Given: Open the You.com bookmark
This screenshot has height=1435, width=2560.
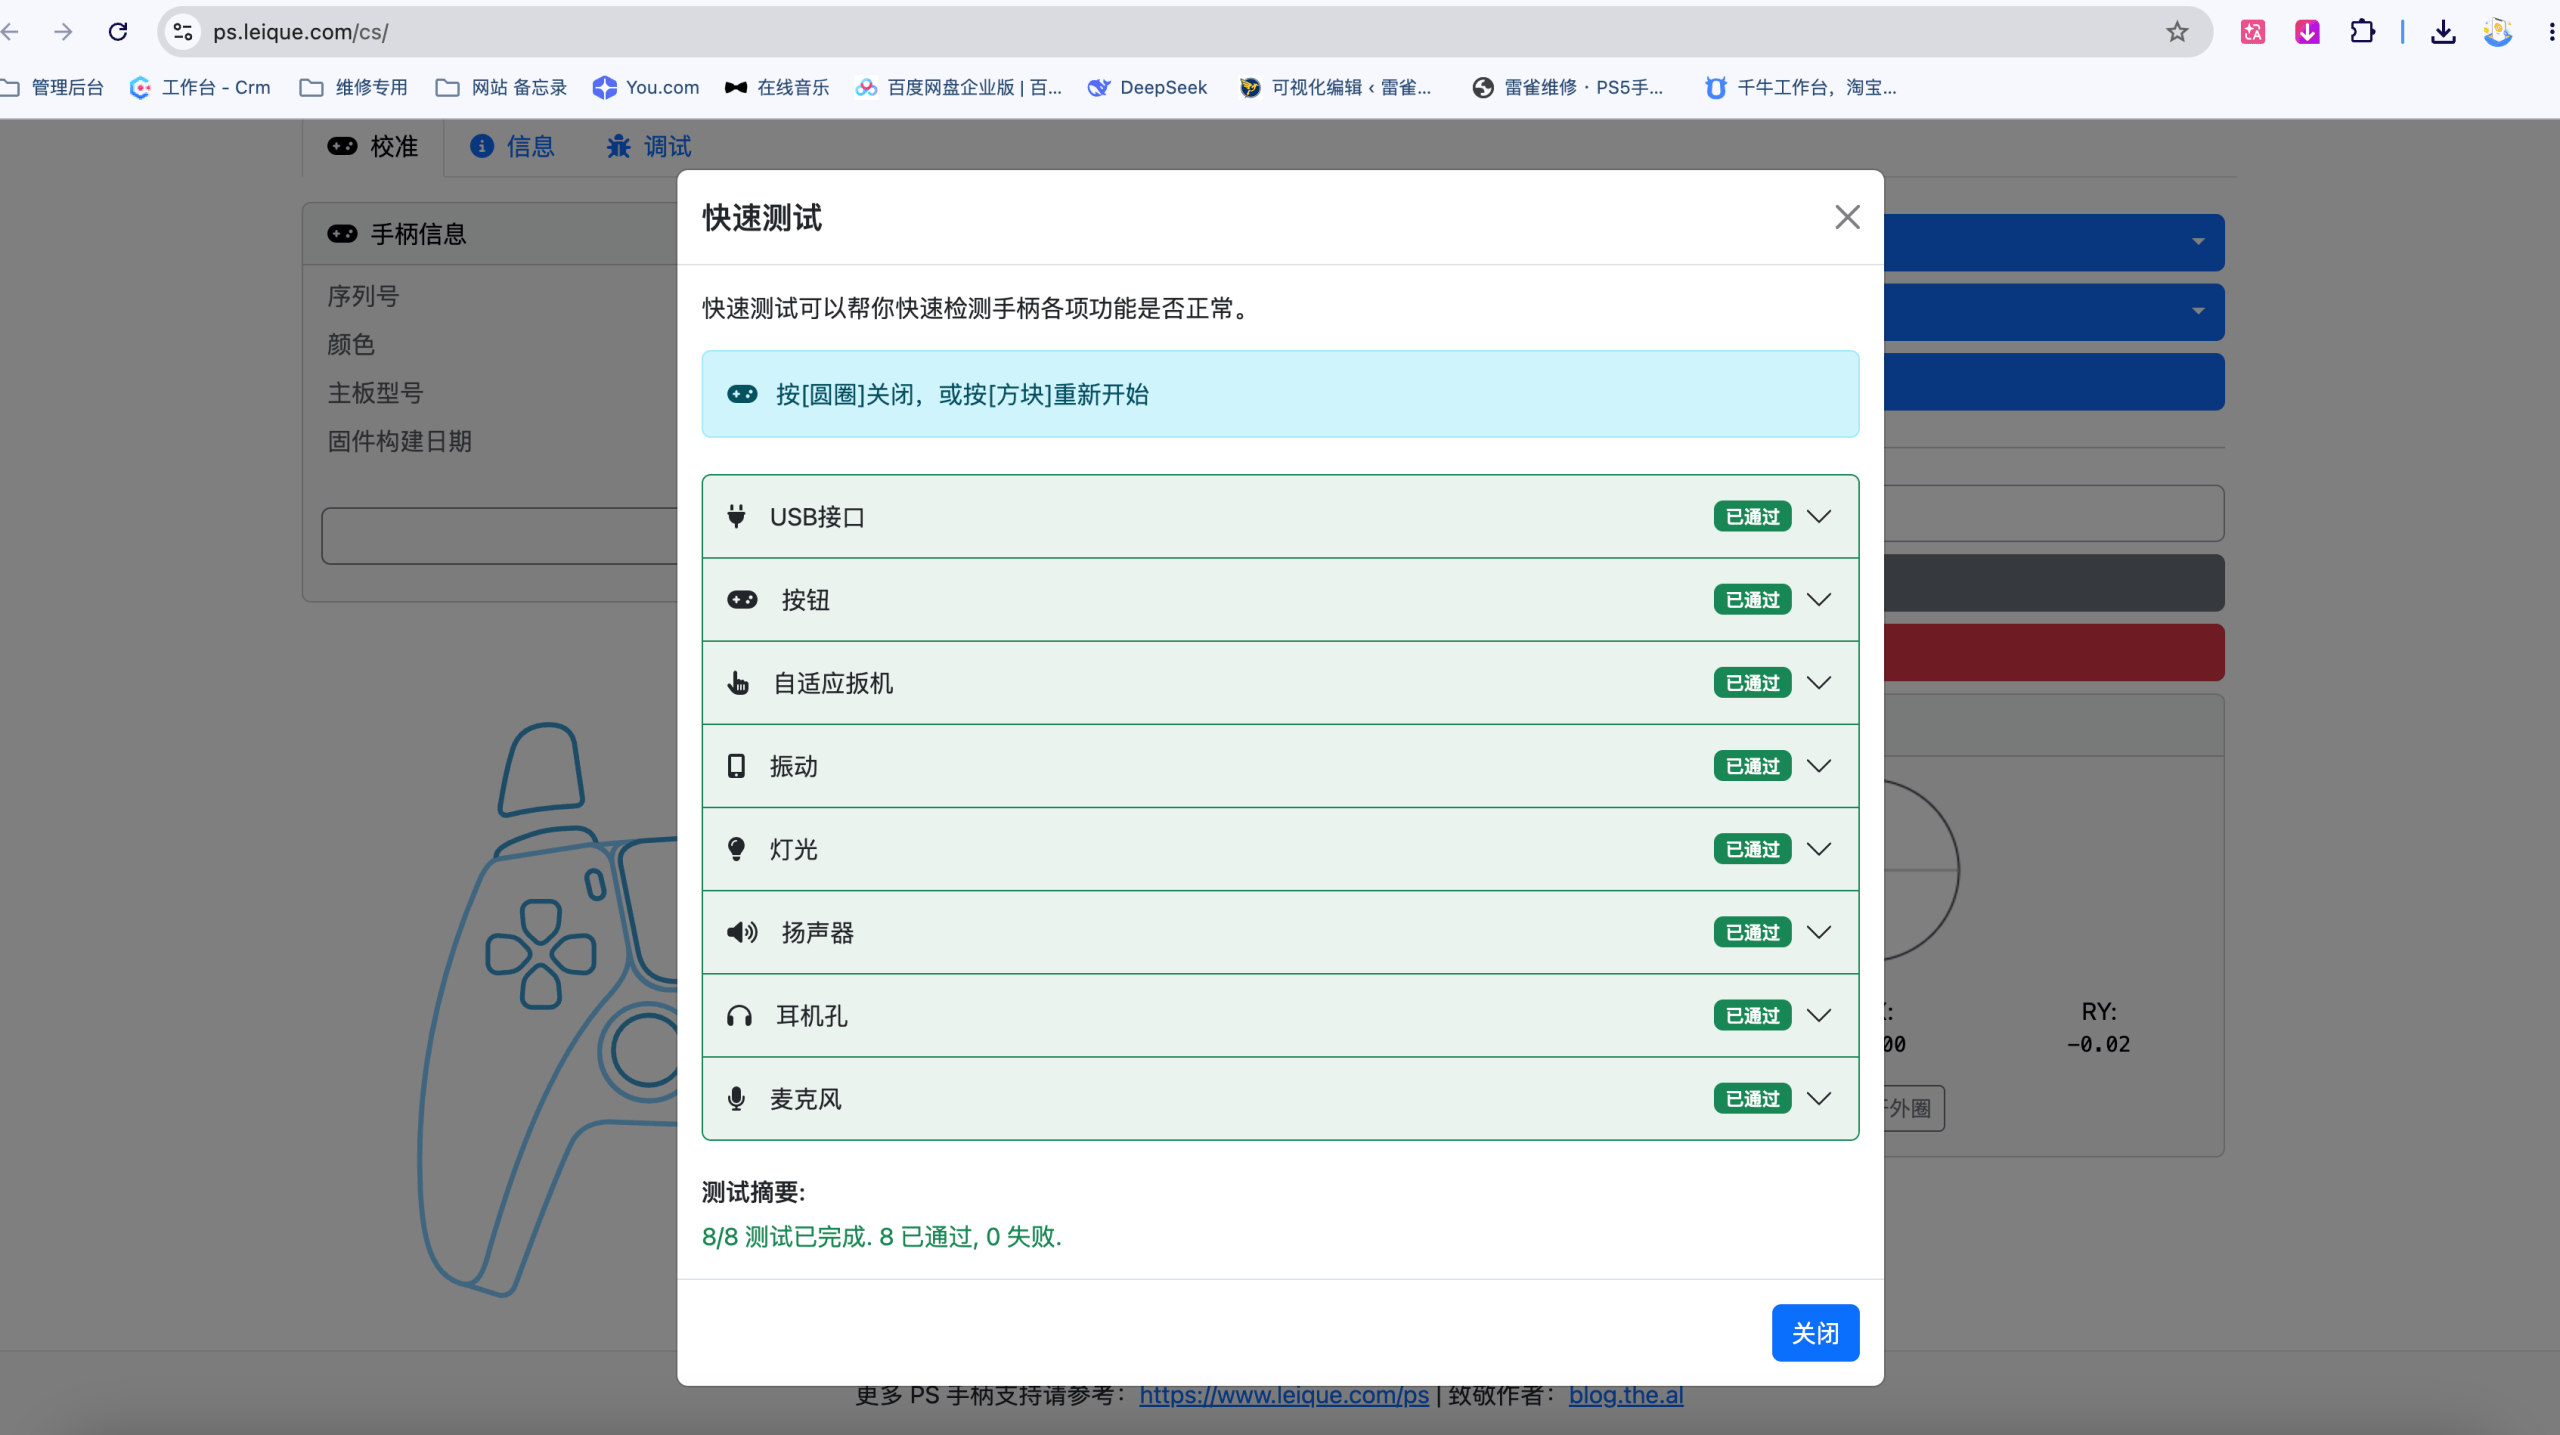Looking at the screenshot, I should click(x=646, y=88).
